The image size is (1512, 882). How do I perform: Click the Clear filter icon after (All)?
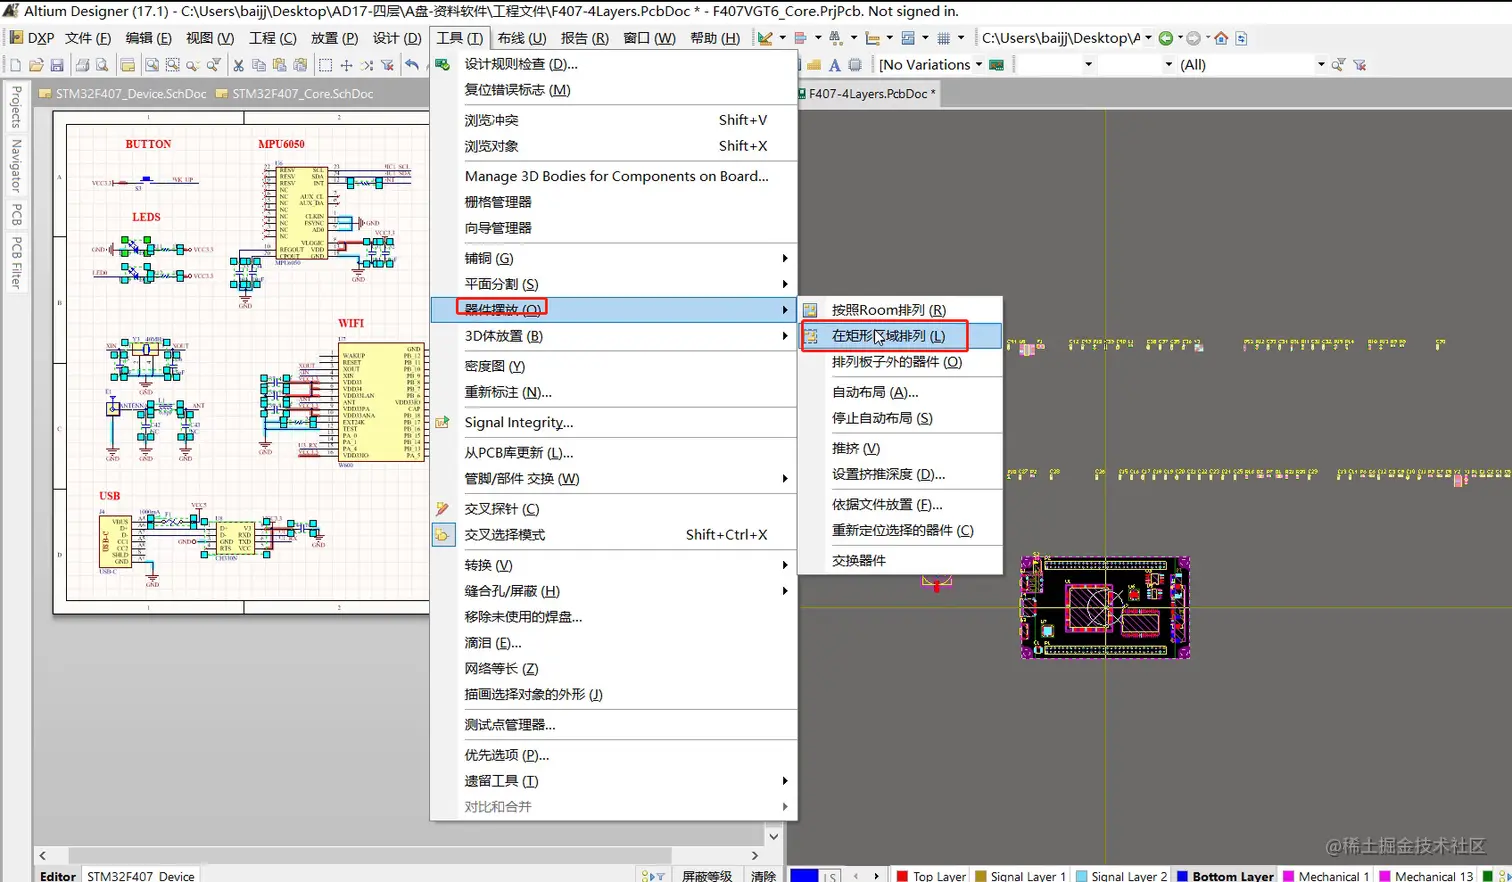pos(1360,65)
